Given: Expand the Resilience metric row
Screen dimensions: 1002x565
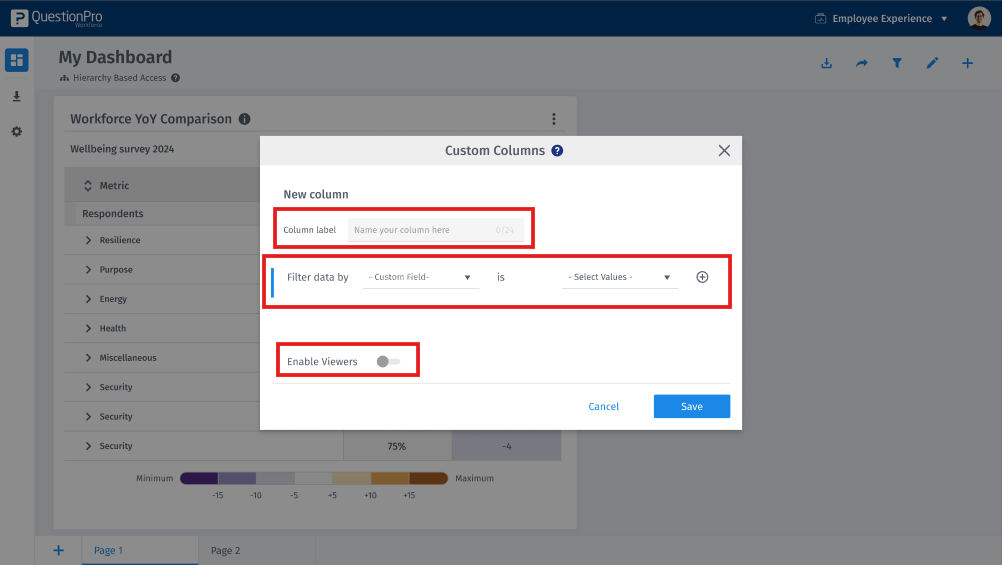Looking at the screenshot, I should pos(88,241).
